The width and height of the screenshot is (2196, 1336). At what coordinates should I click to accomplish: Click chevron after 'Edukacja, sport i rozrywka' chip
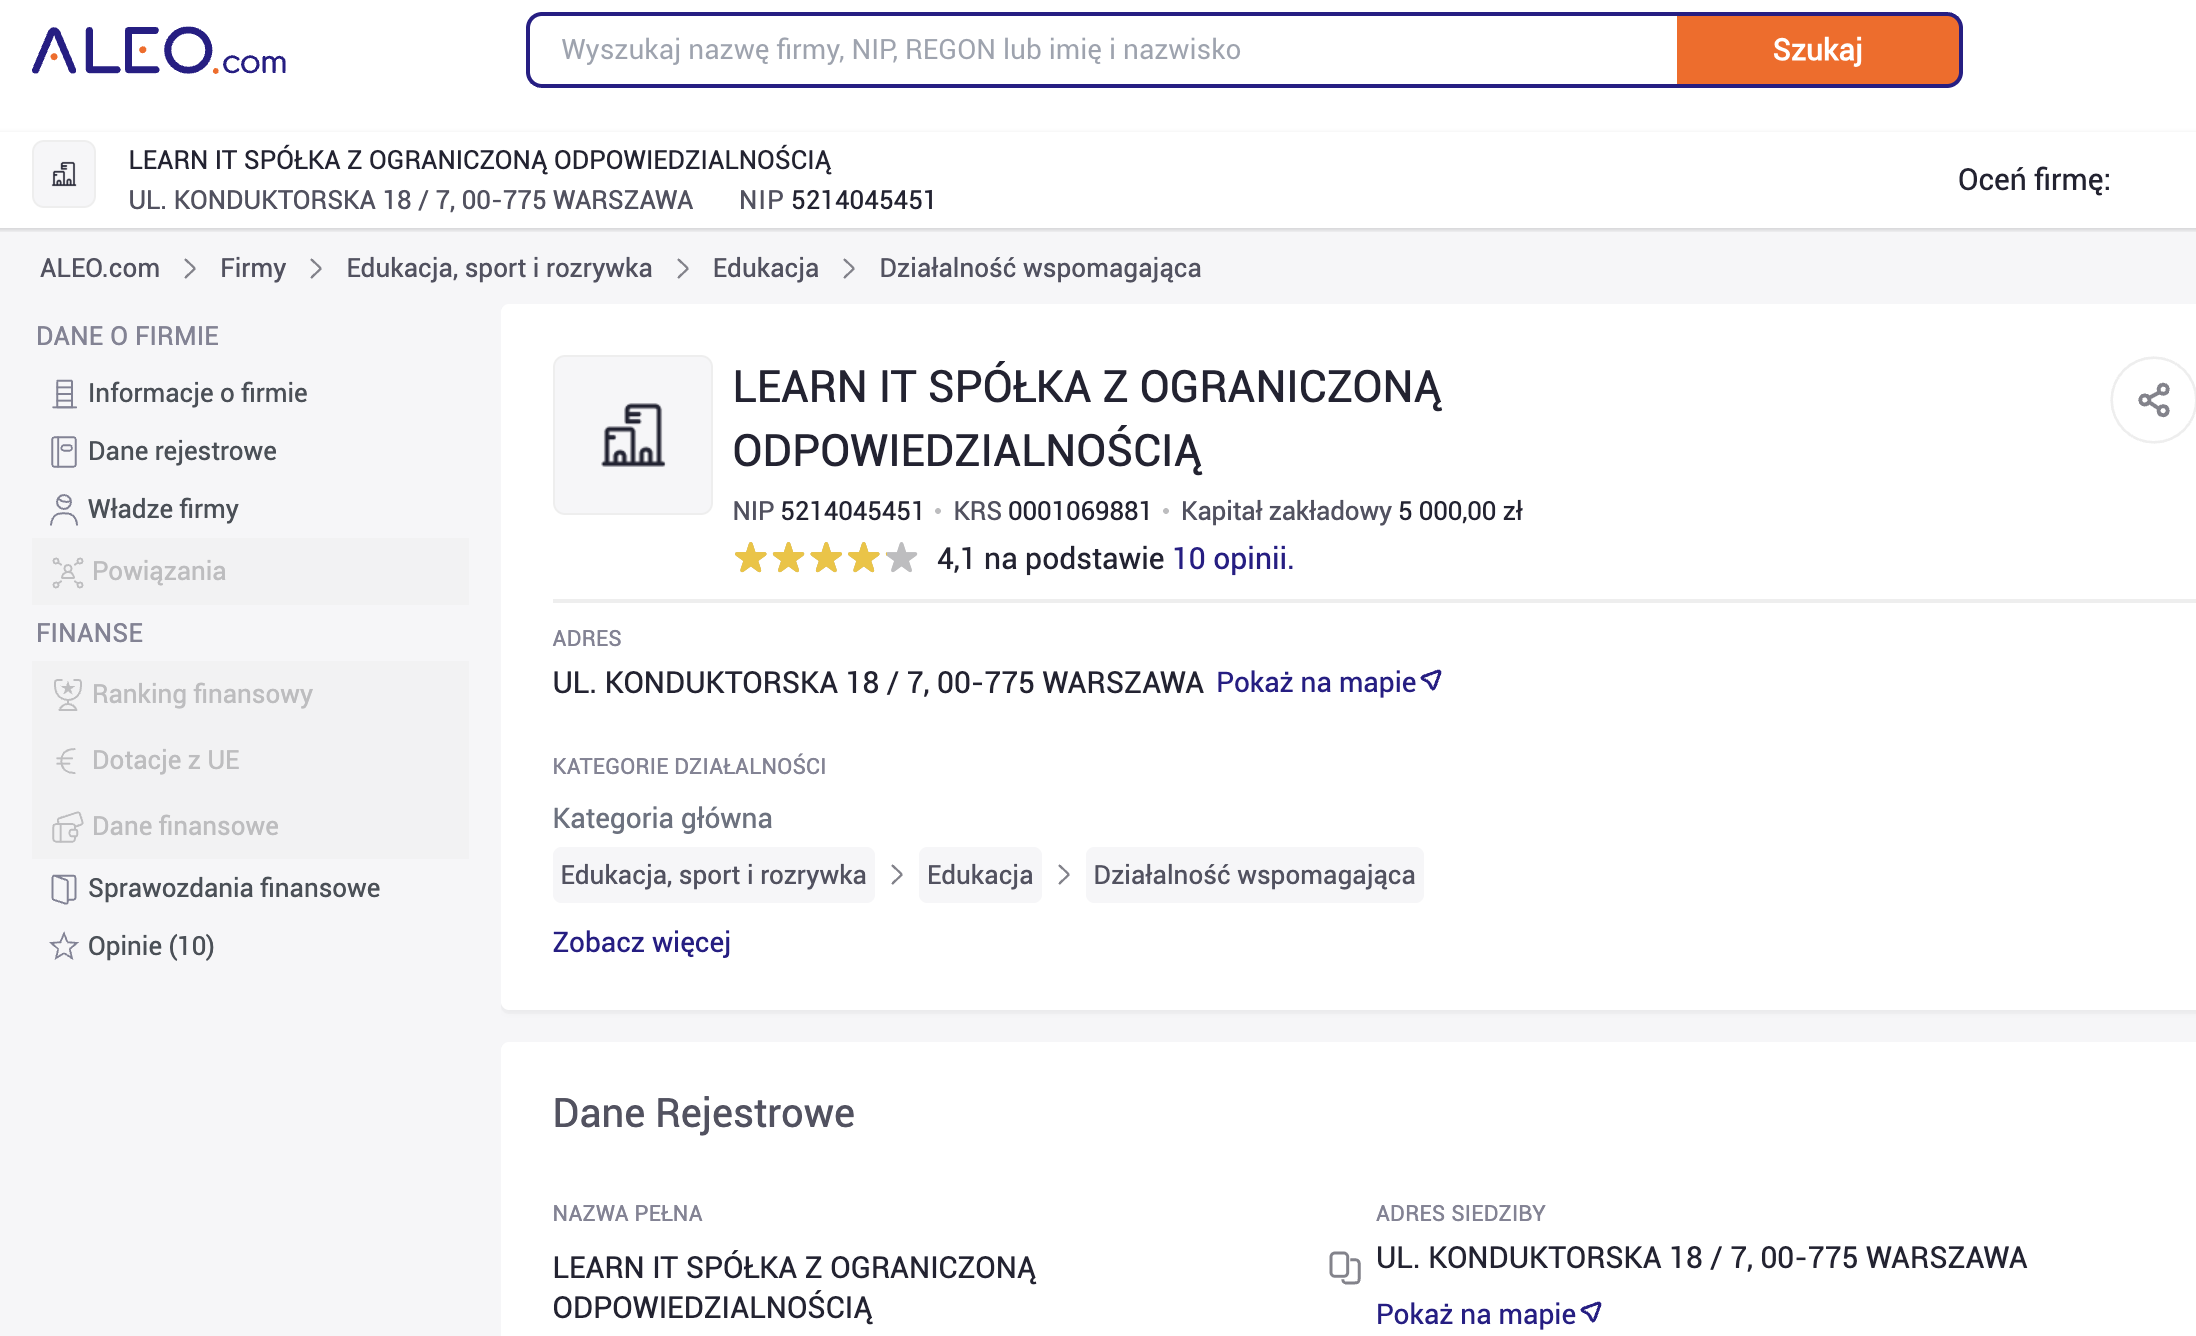(x=897, y=875)
